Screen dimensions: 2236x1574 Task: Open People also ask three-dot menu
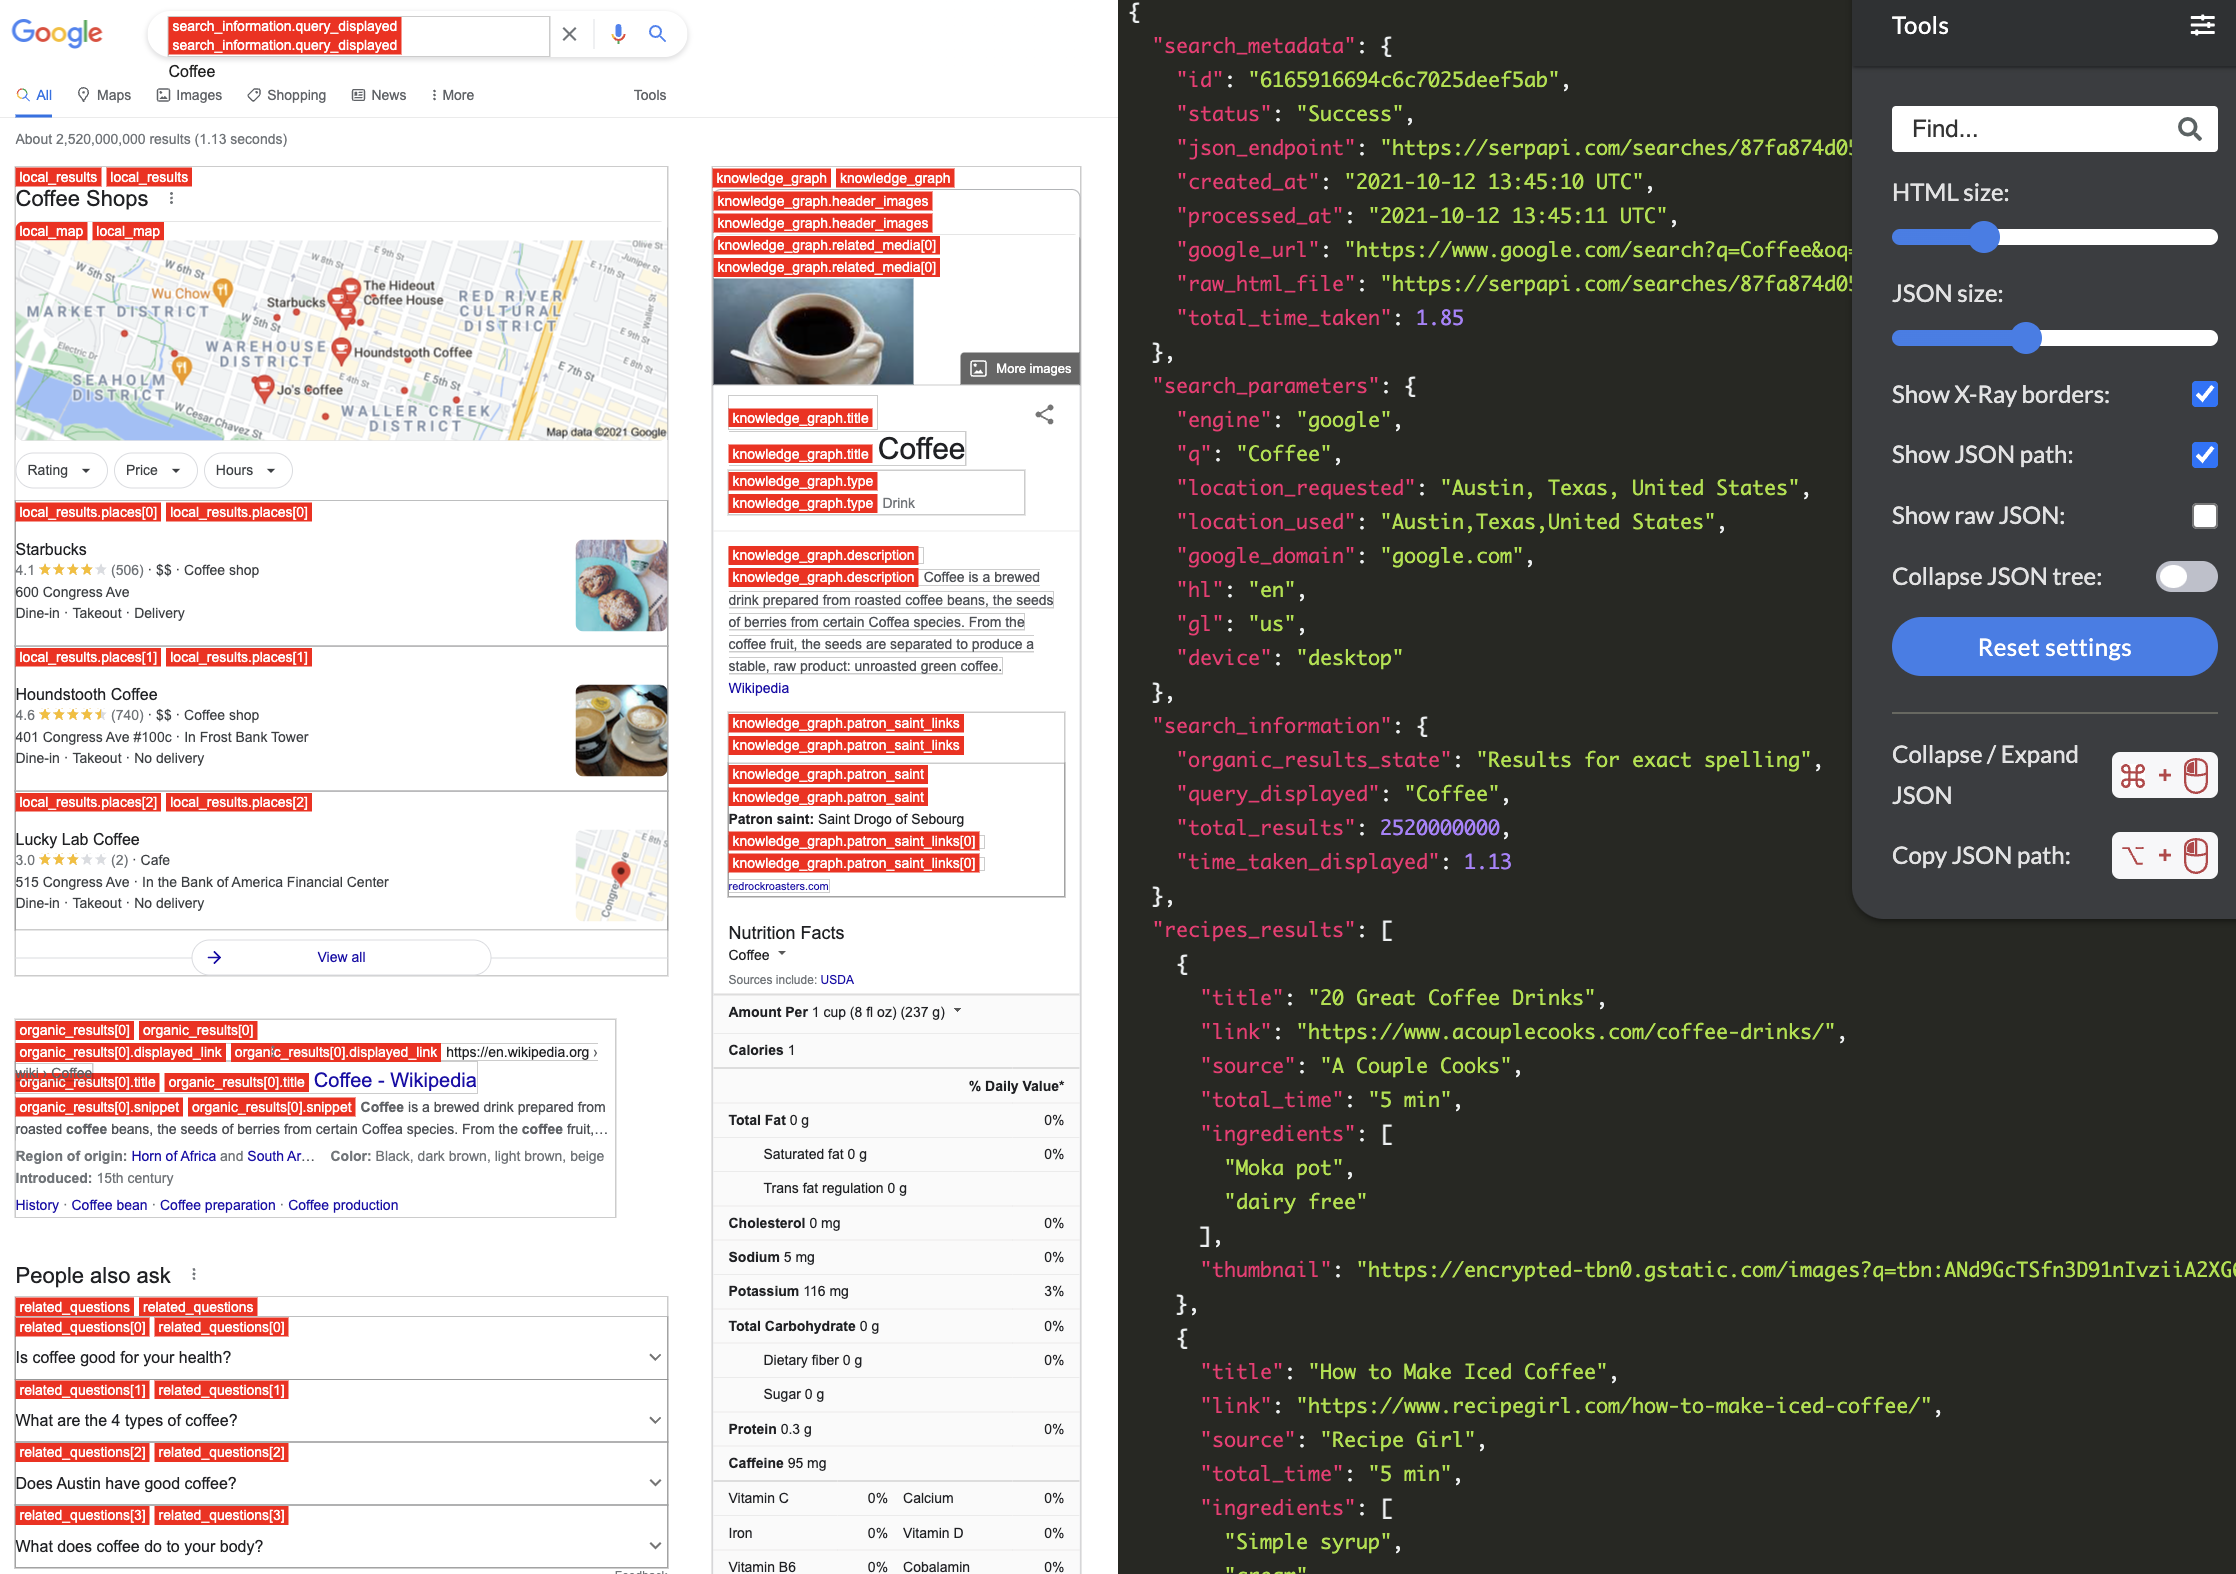(194, 1274)
